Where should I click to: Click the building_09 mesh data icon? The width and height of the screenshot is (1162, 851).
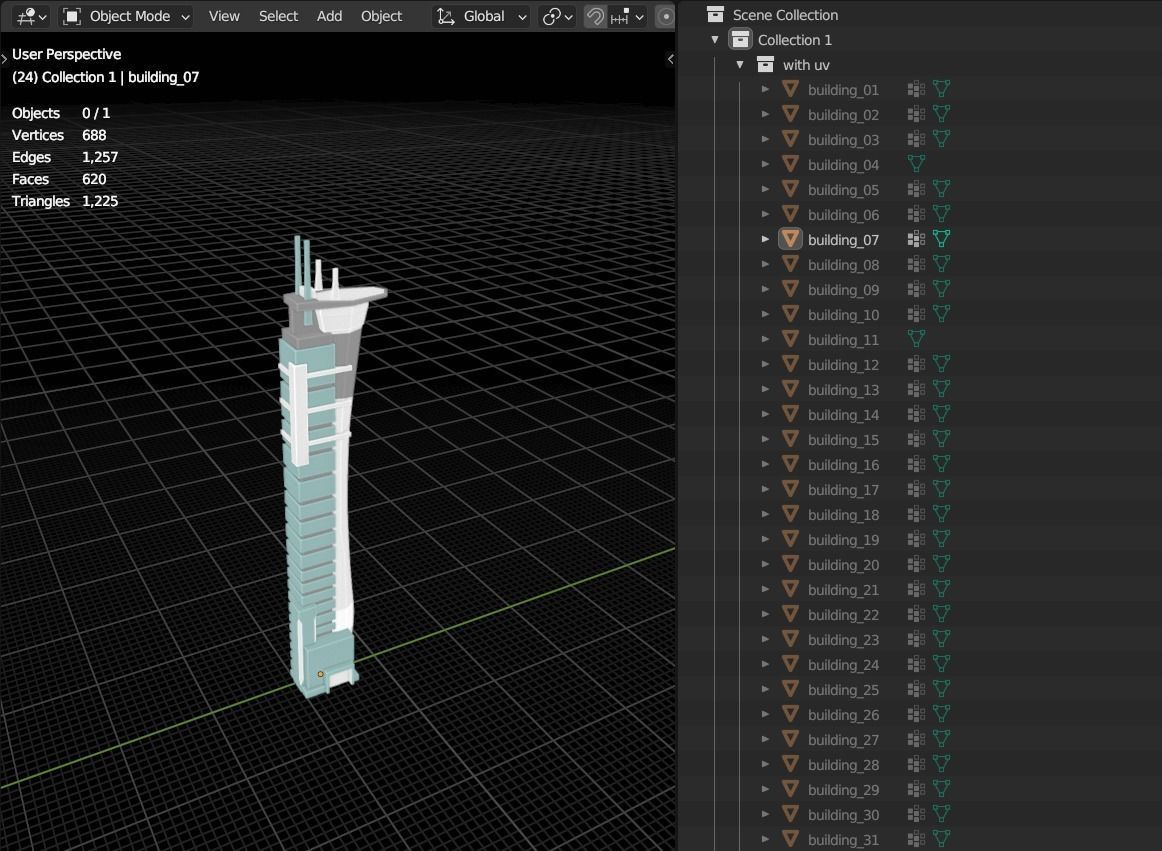pyautogui.click(x=941, y=289)
